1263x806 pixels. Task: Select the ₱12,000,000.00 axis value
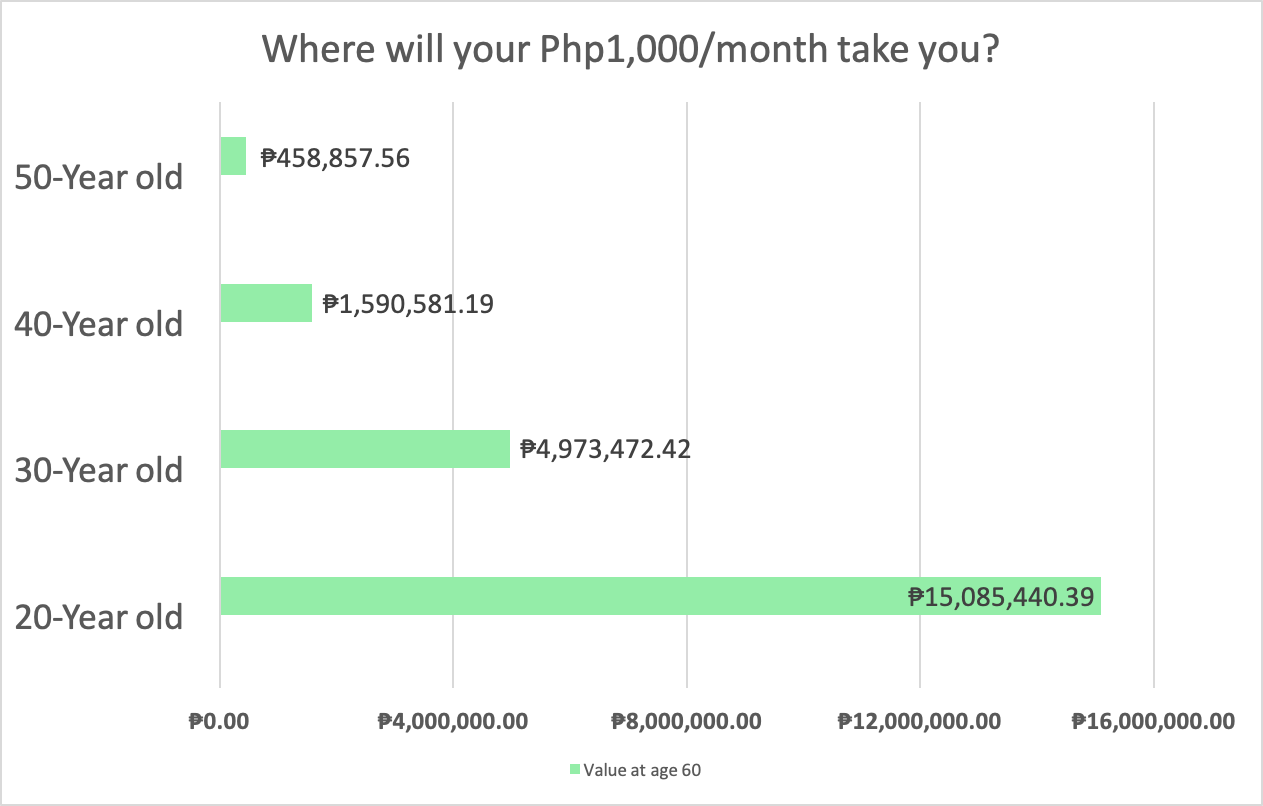pos(920,721)
